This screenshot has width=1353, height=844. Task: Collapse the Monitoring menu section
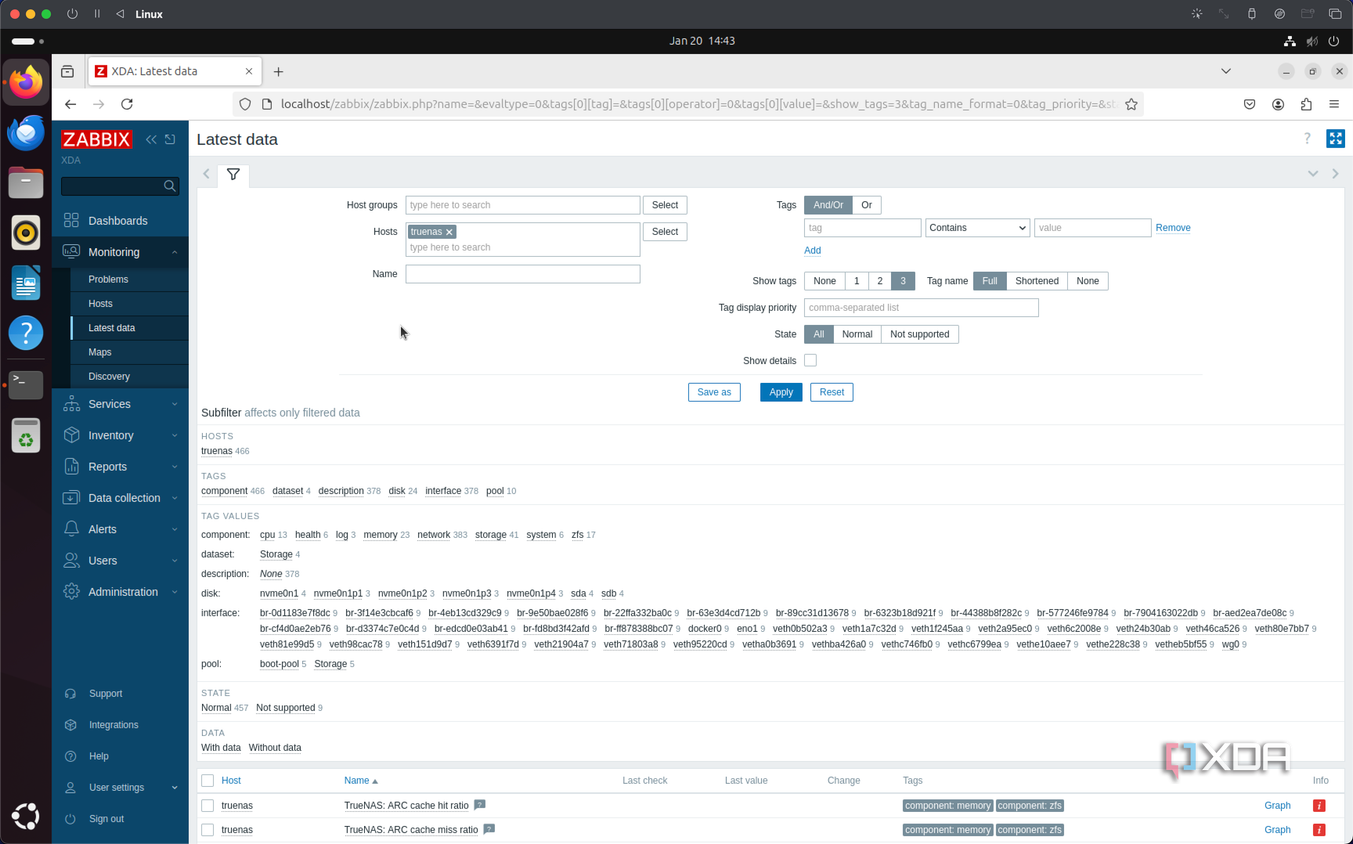click(x=120, y=252)
